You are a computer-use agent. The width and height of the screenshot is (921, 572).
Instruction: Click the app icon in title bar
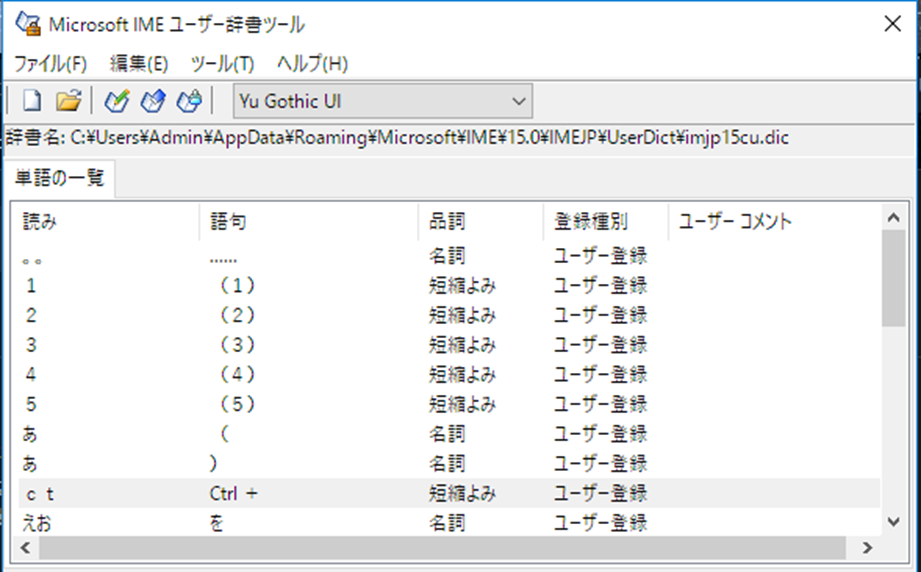pos(28,23)
